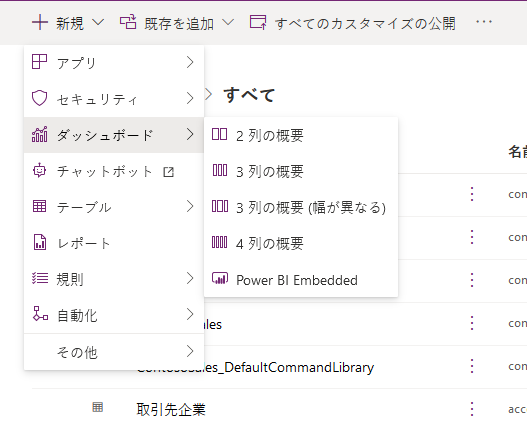Click the robot icon for チャットボット
This screenshot has height=428, width=527.
pos(39,170)
